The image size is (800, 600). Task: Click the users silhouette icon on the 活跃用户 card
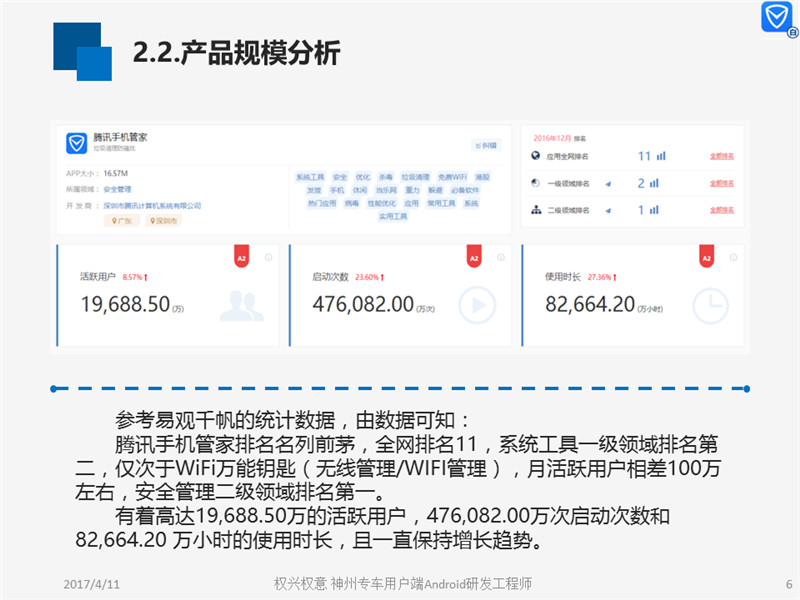242,306
